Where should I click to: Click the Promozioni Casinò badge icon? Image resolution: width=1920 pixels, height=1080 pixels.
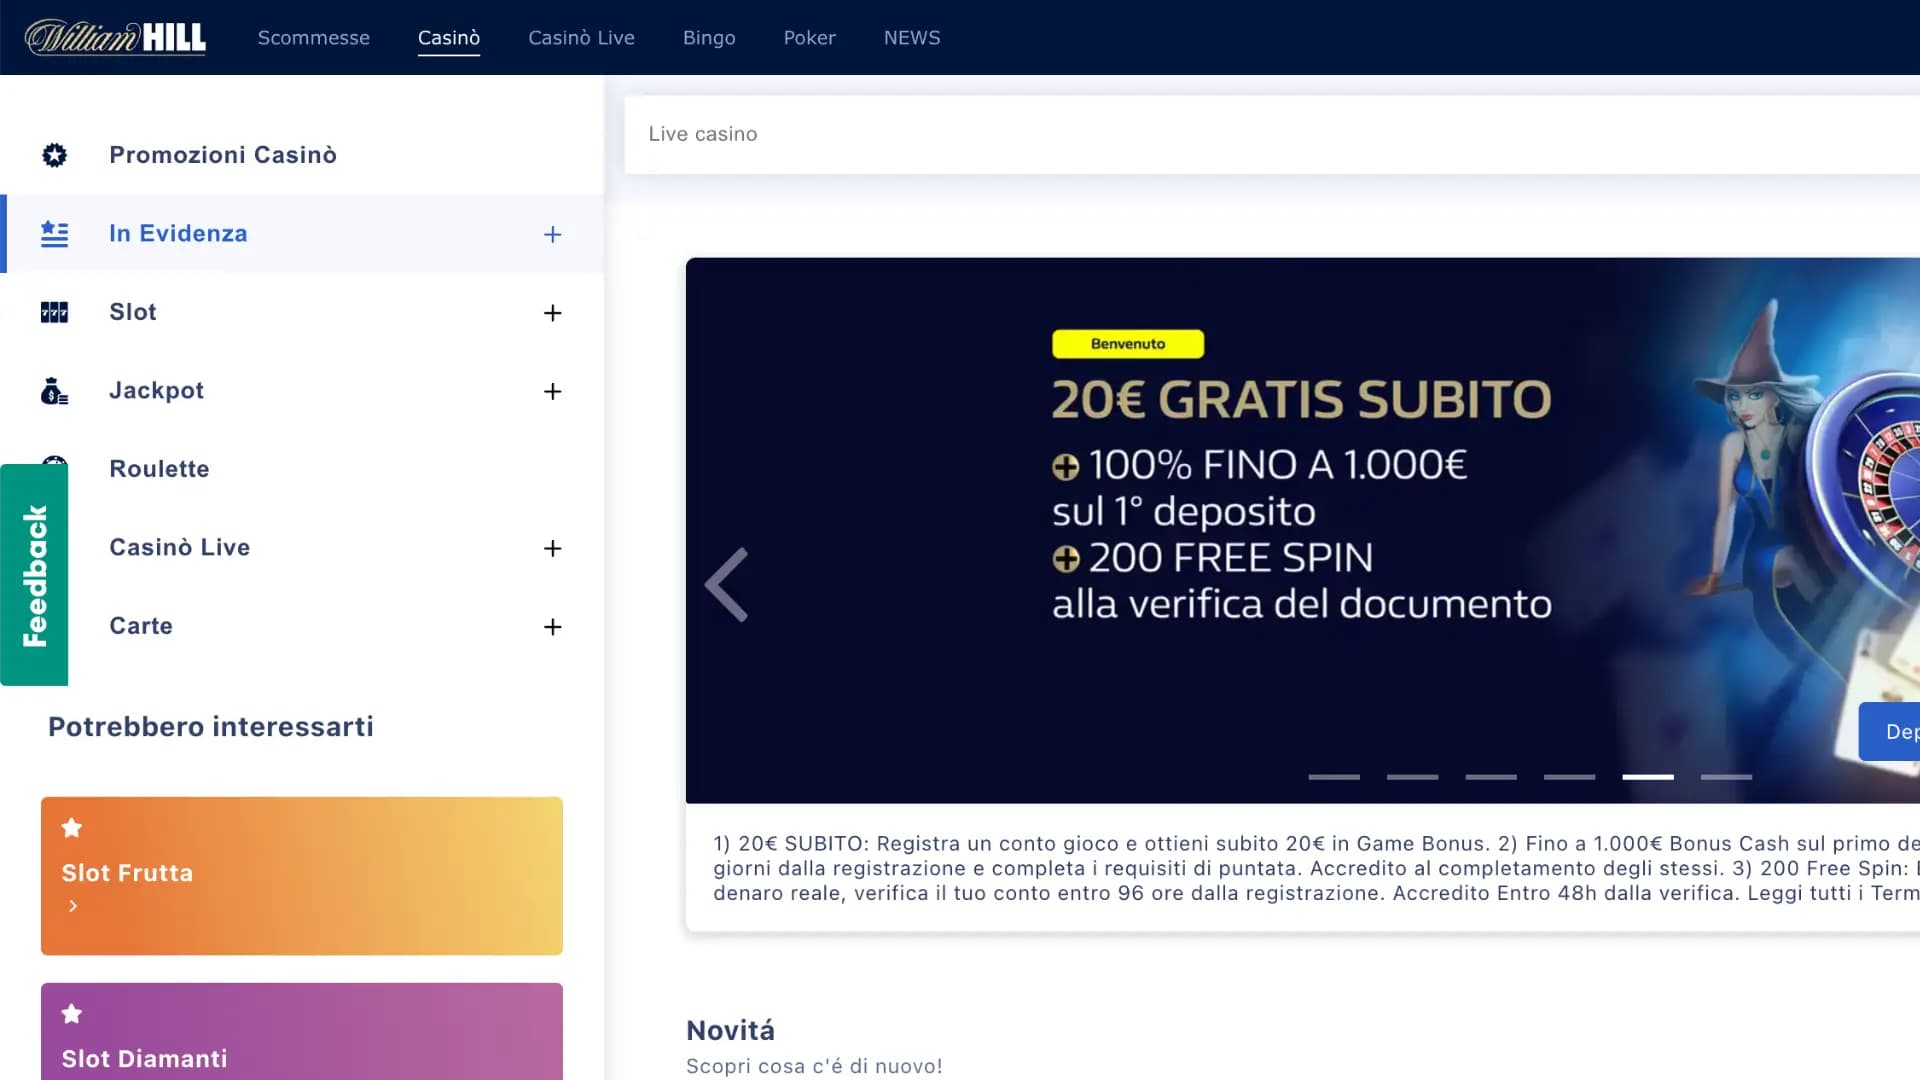click(x=55, y=155)
